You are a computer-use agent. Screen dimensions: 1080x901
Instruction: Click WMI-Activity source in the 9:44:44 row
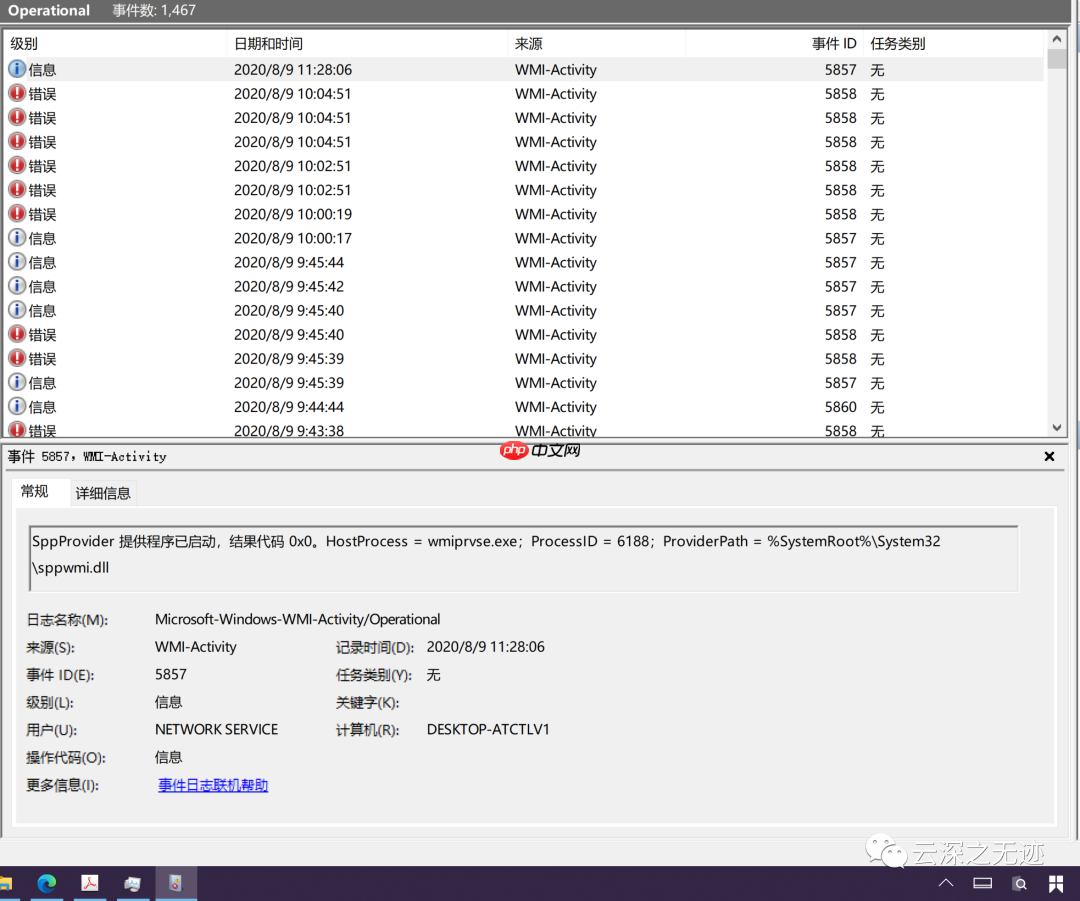[x=556, y=407]
